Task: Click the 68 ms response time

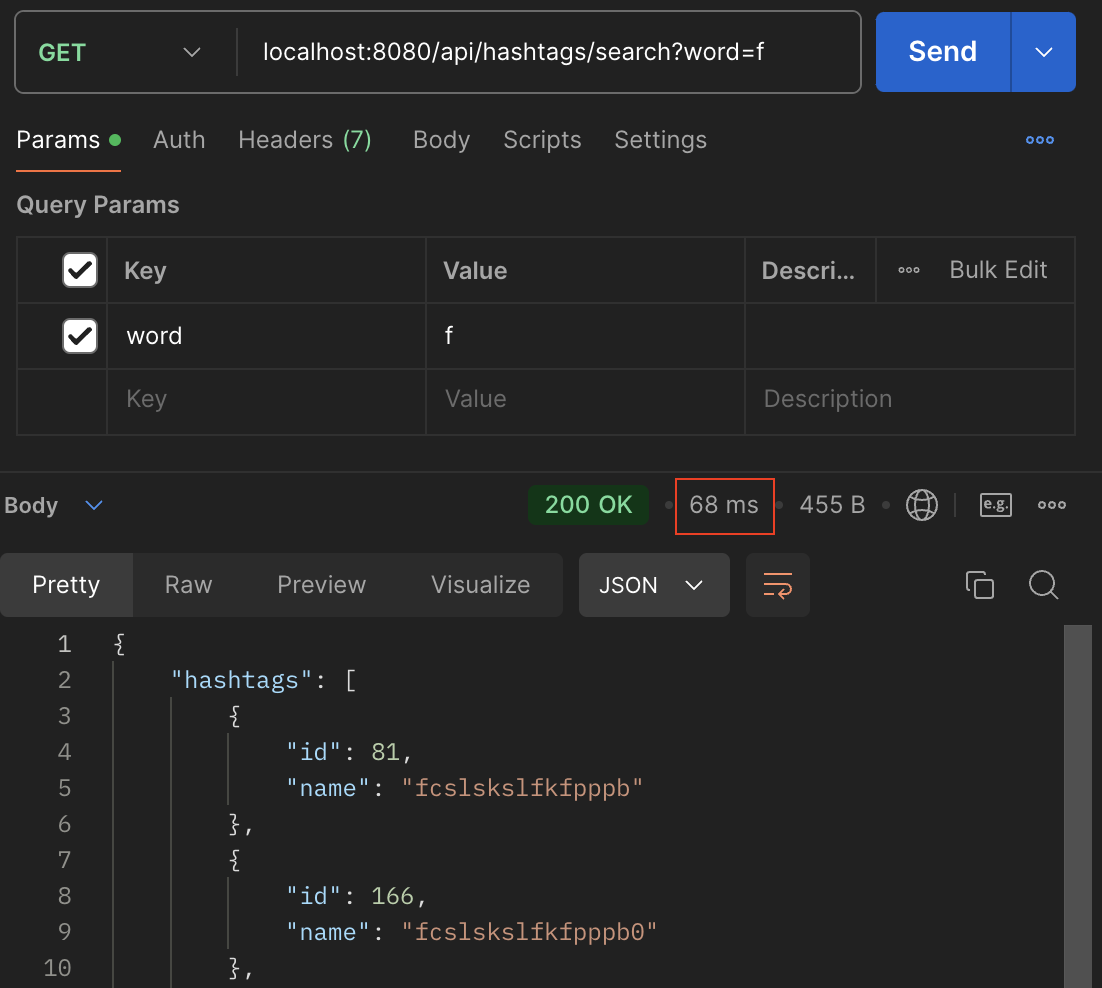Action: coord(724,505)
